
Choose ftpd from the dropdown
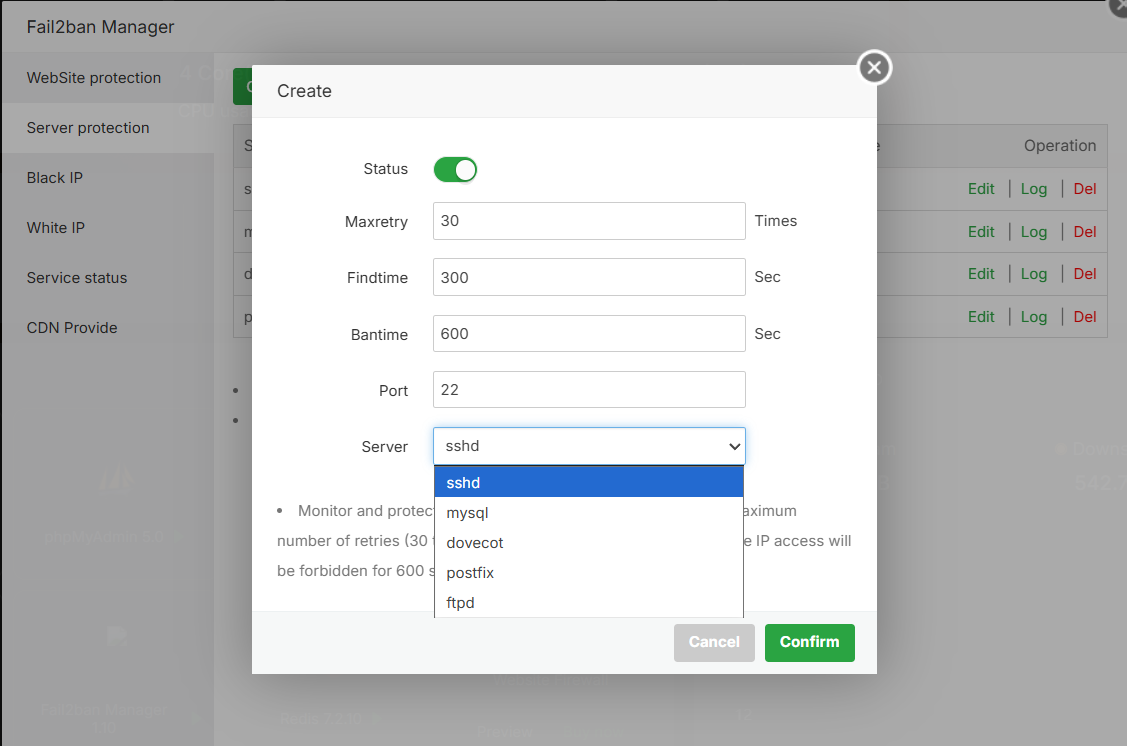click(589, 603)
